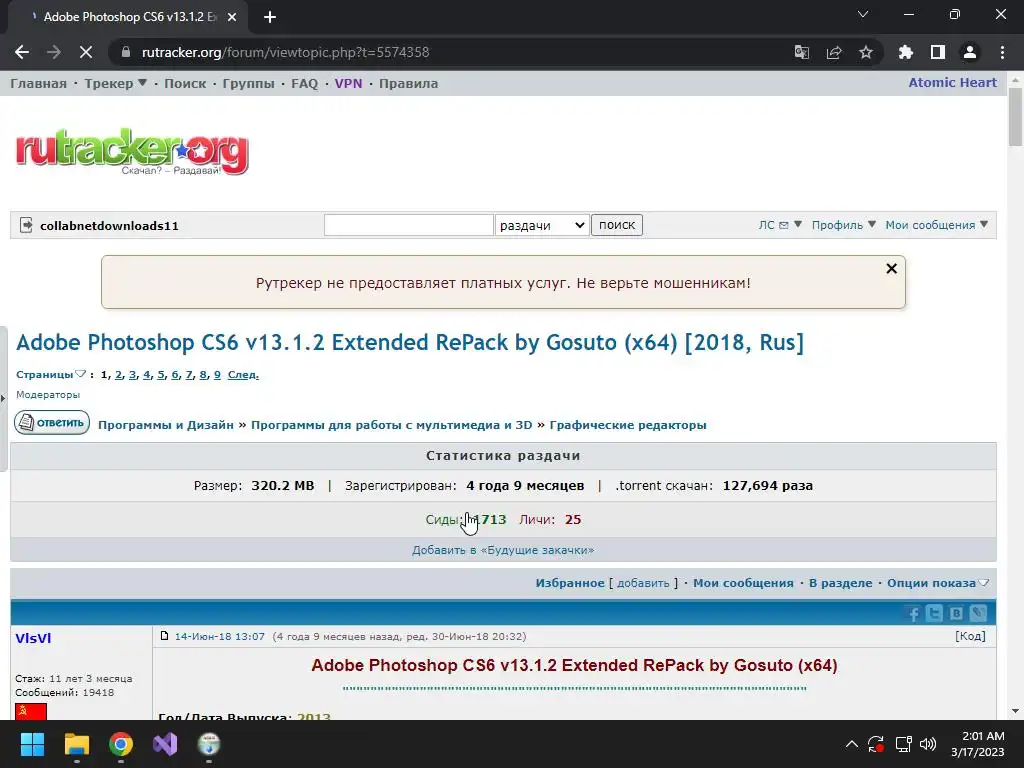Click the post permalink page icon
This screenshot has height=768, width=1024.
pos(165,636)
